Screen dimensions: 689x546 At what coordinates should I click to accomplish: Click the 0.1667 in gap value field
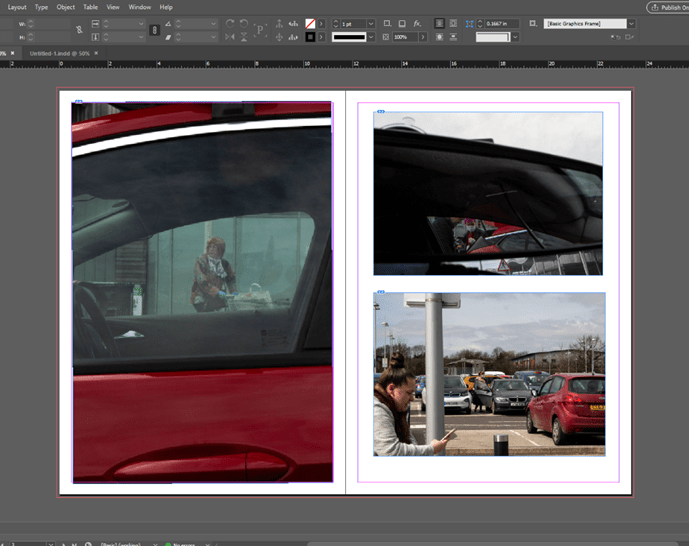click(498, 23)
